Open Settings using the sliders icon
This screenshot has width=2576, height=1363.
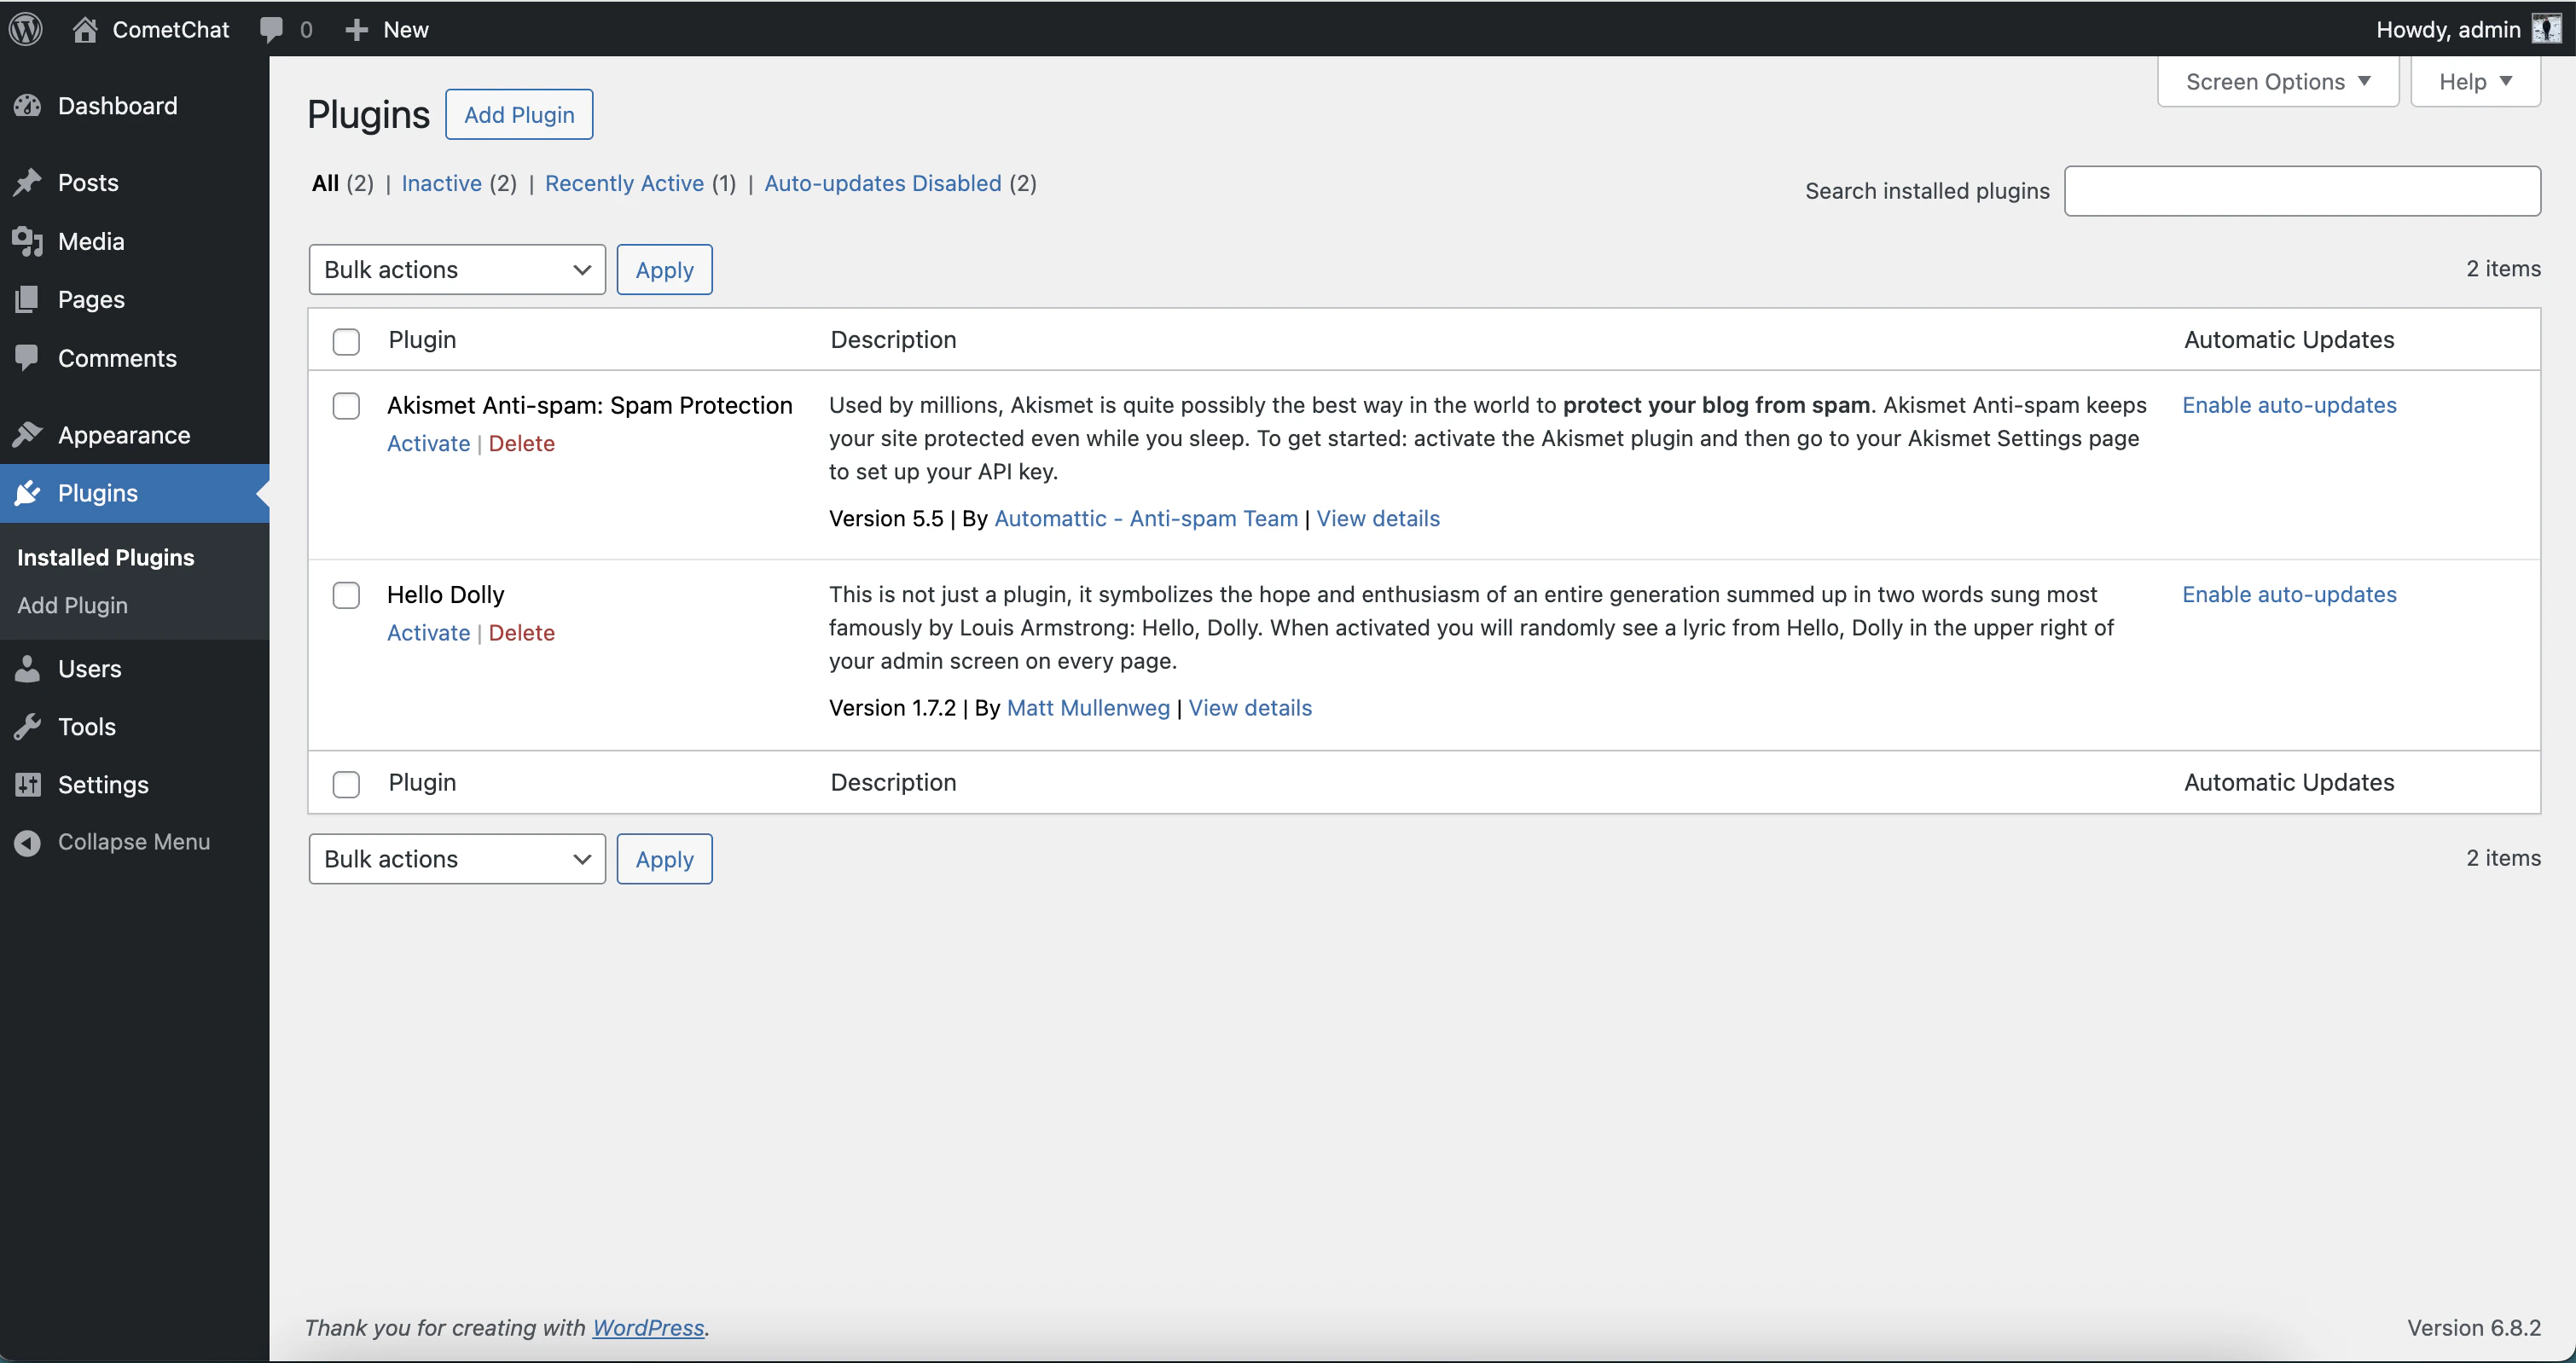pos(28,785)
